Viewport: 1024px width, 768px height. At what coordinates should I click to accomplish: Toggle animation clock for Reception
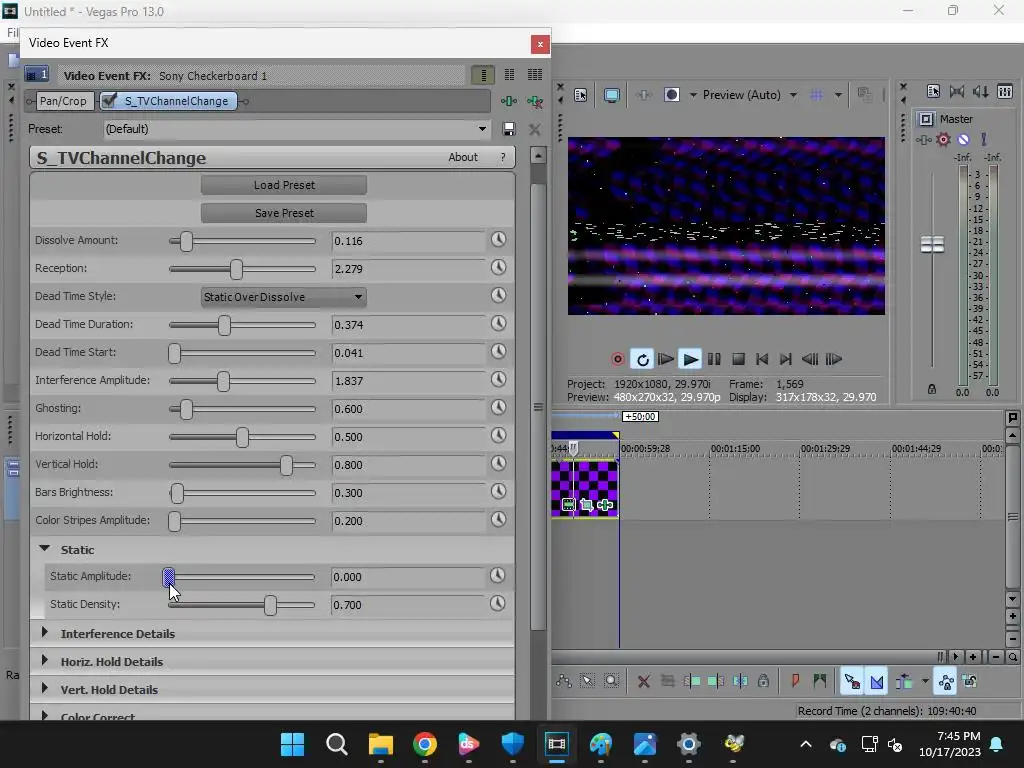pos(498,267)
